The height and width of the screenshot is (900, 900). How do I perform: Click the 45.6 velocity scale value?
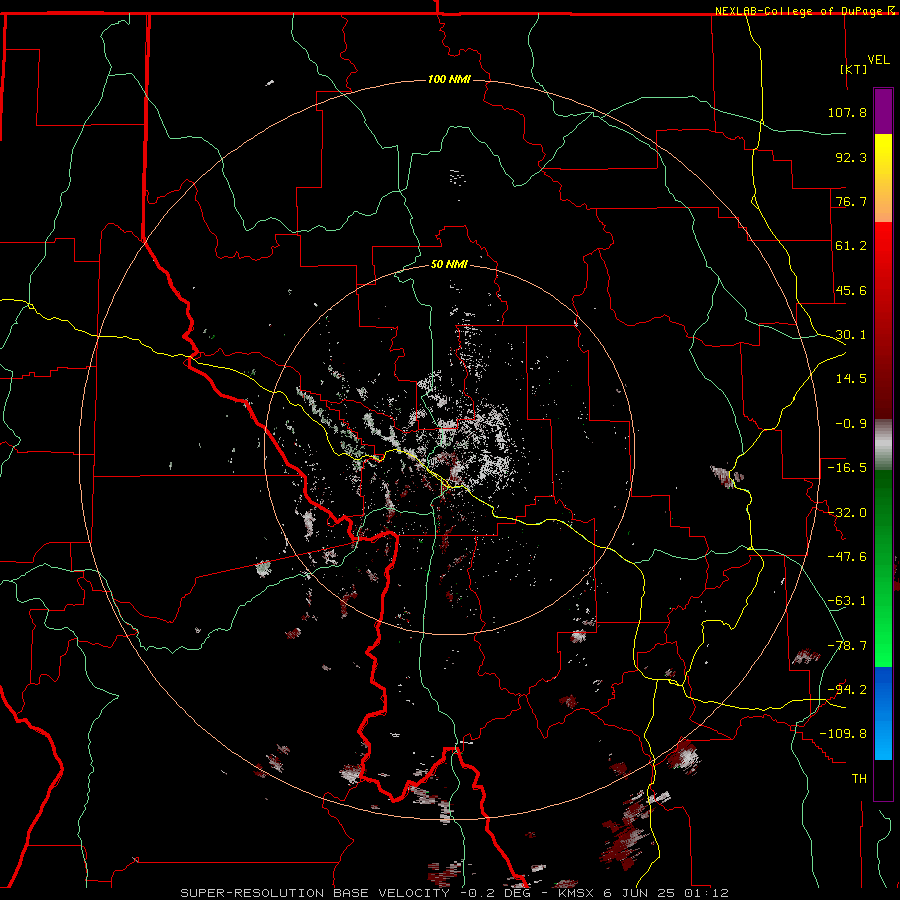tap(851, 290)
